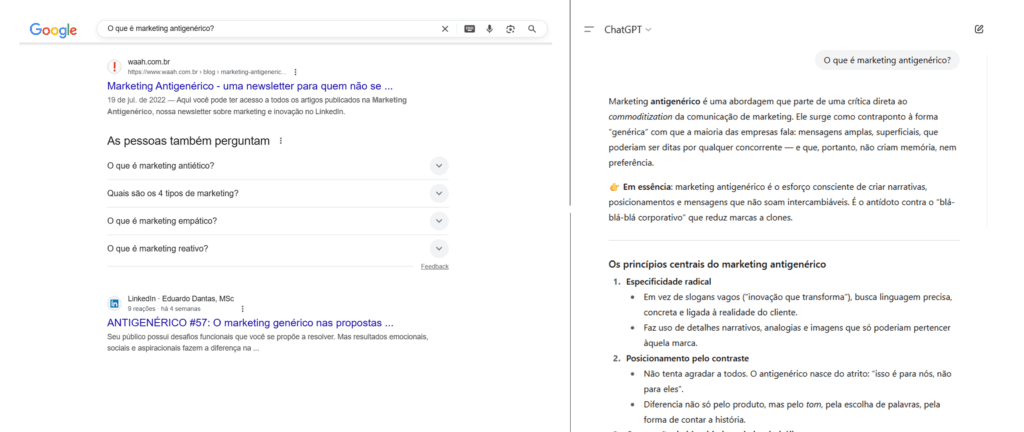1024x432 pixels.
Task: Expand "O que é marketing empático?" question
Action: 439,221
